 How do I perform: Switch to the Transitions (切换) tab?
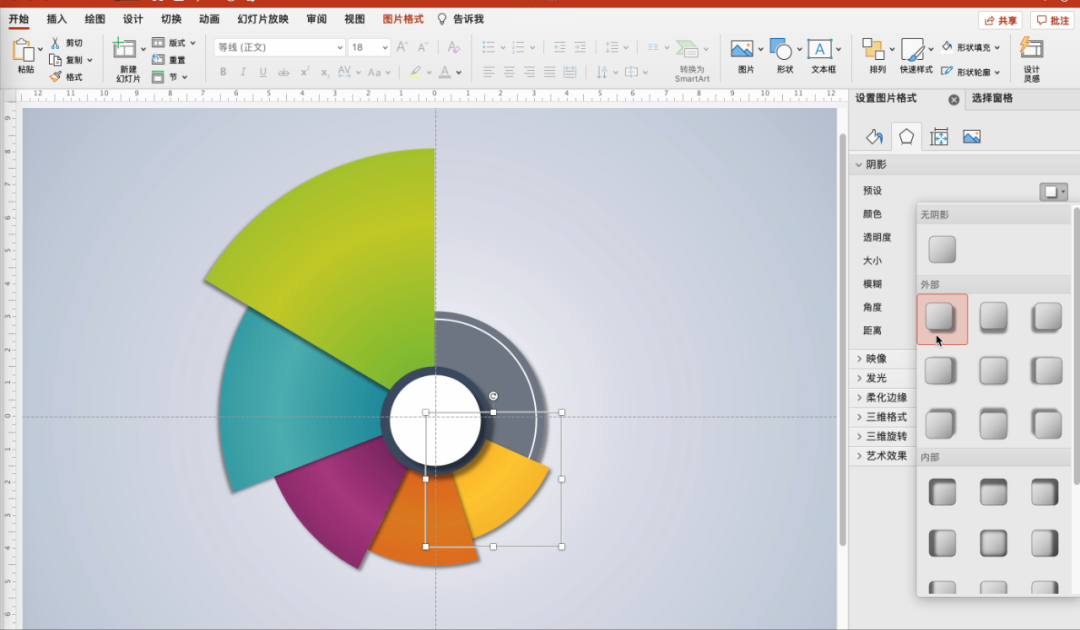tap(171, 19)
